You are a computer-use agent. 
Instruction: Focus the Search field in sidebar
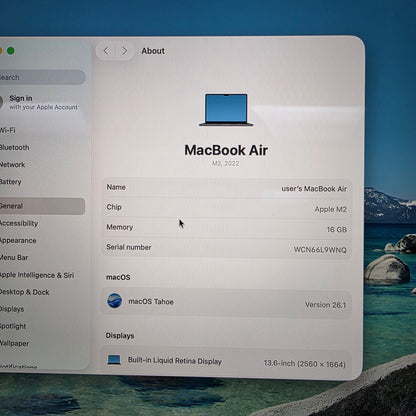coord(42,77)
